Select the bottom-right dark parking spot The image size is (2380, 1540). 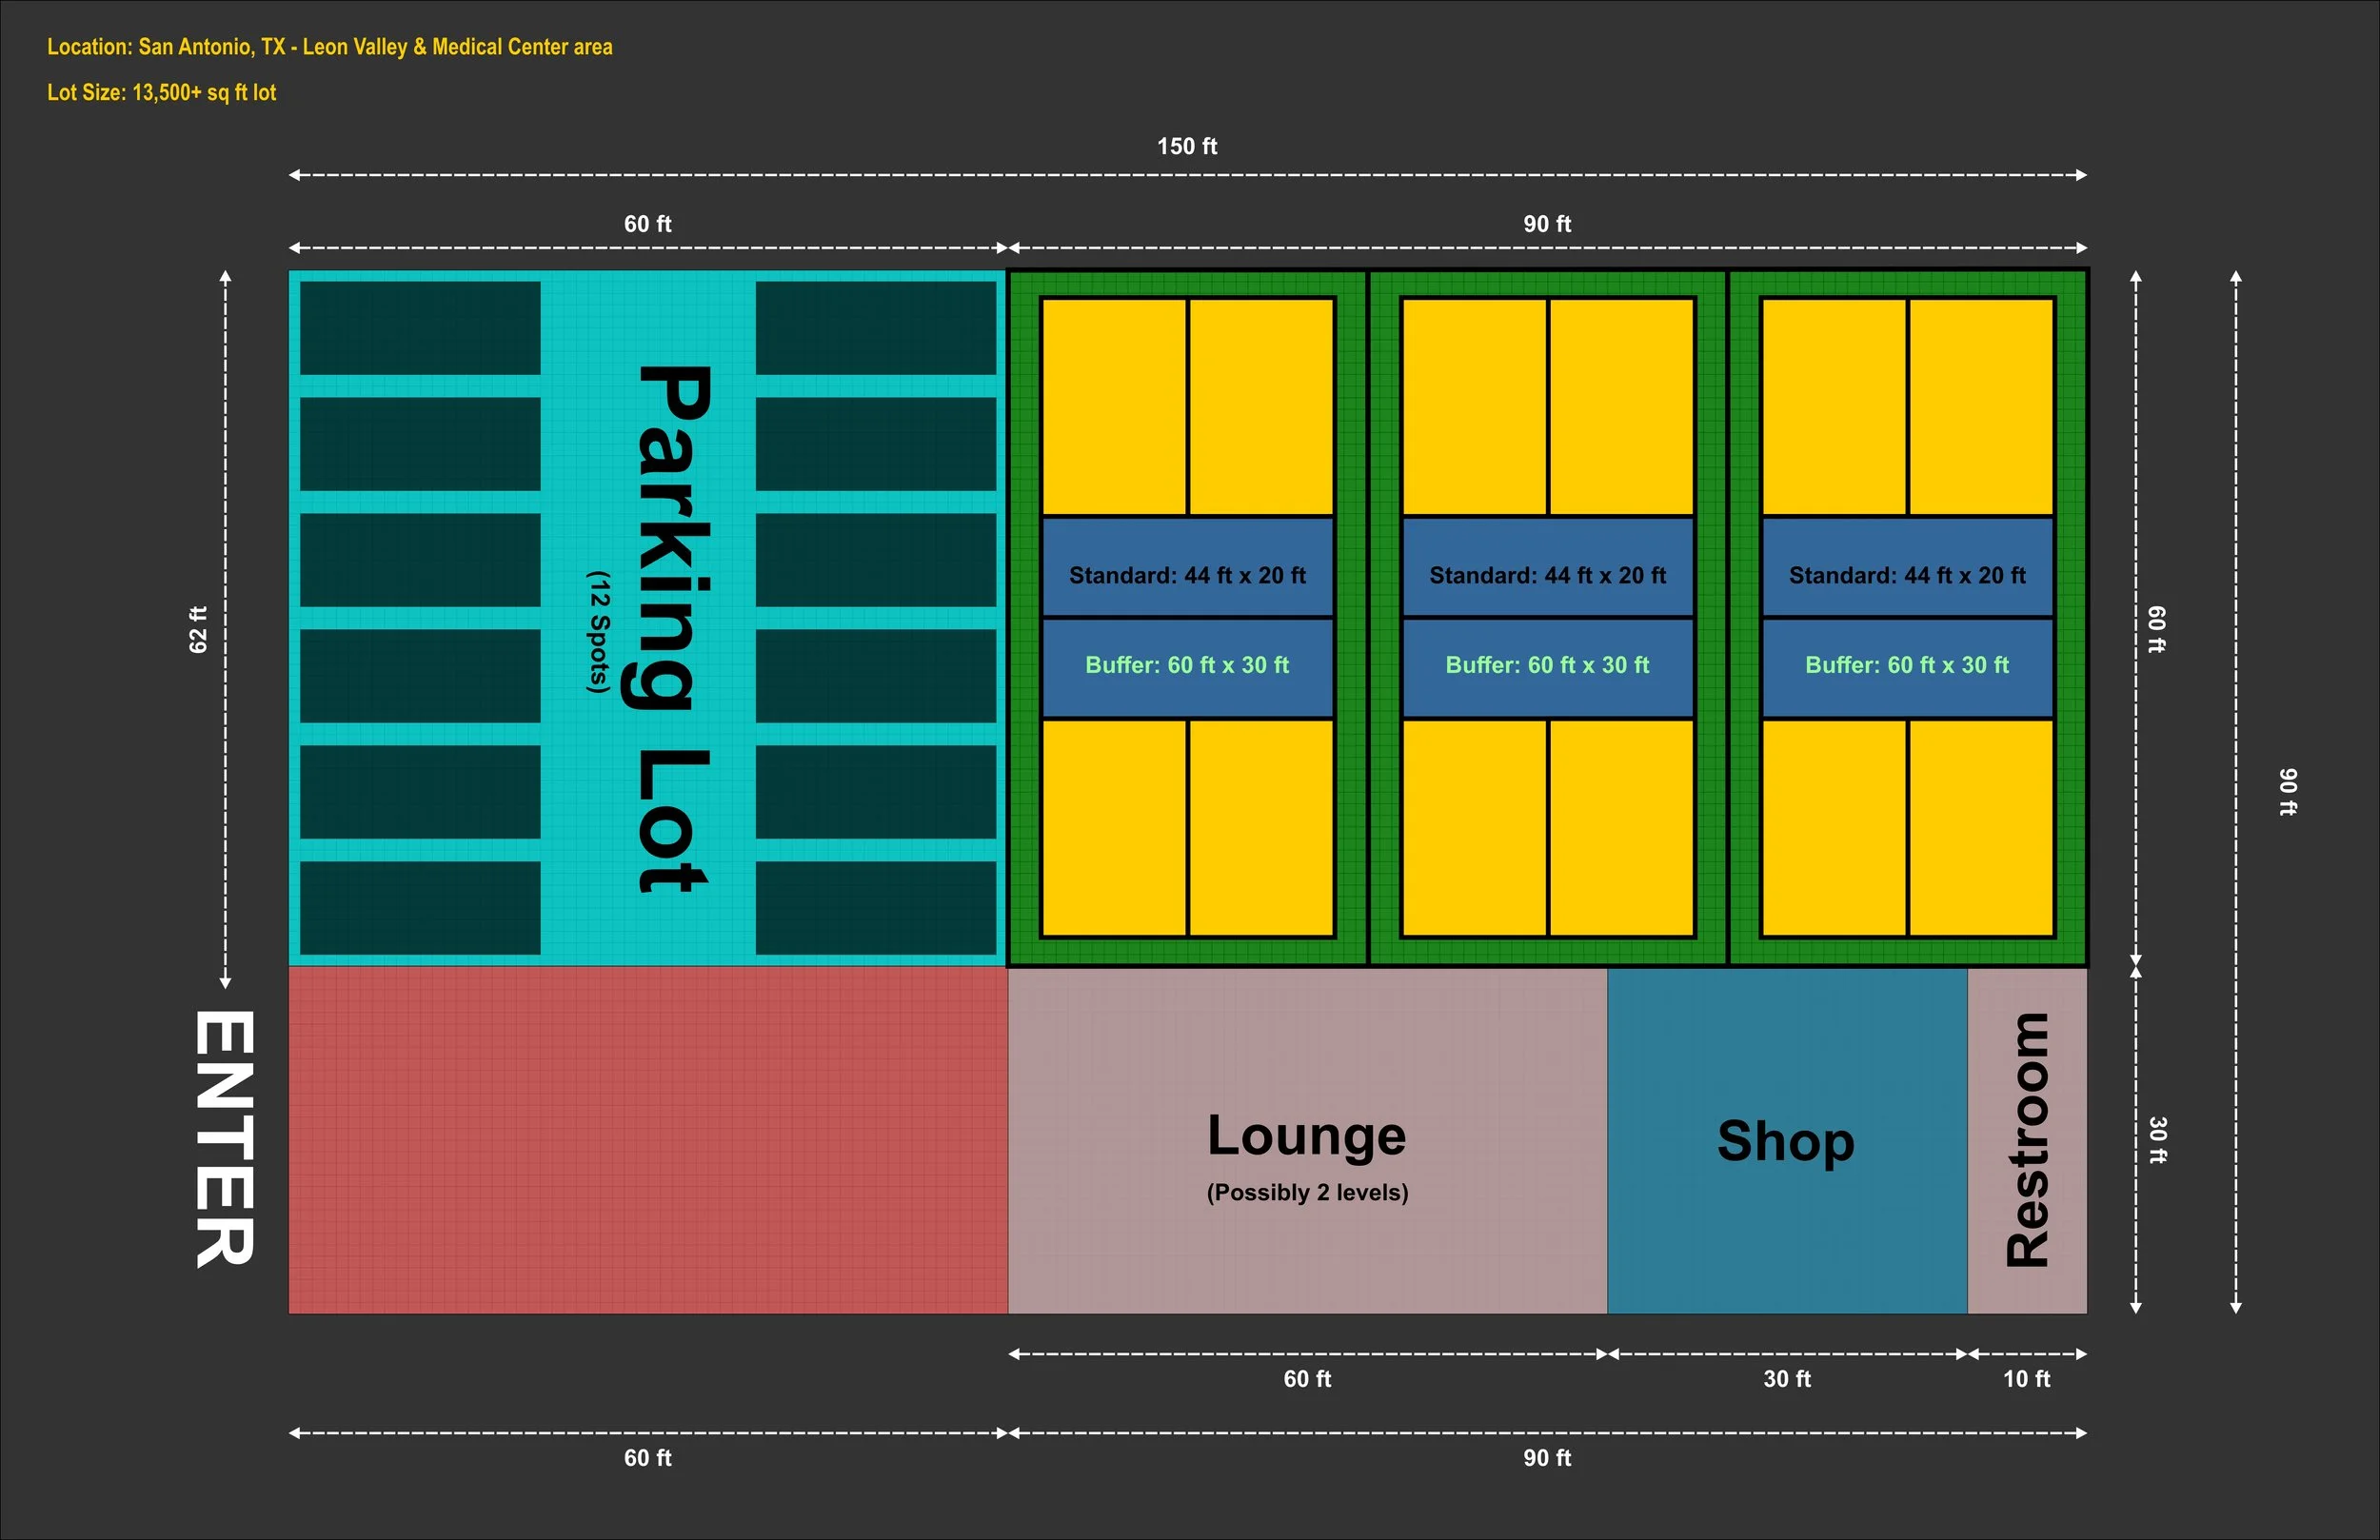875,908
